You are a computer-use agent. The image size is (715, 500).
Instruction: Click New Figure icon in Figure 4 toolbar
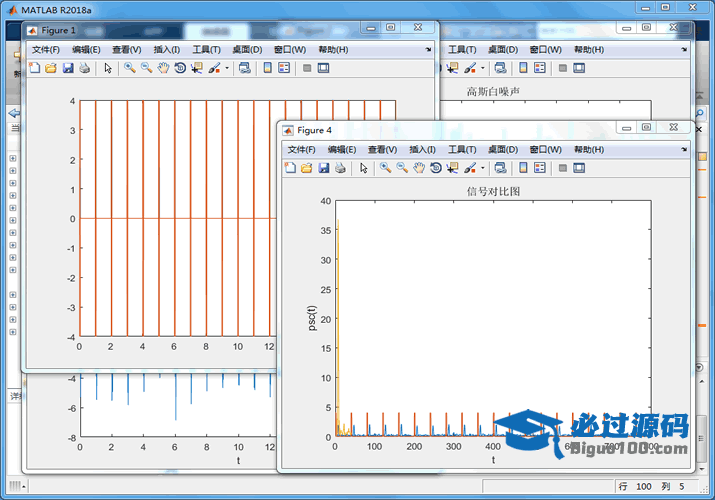tap(290, 168)
